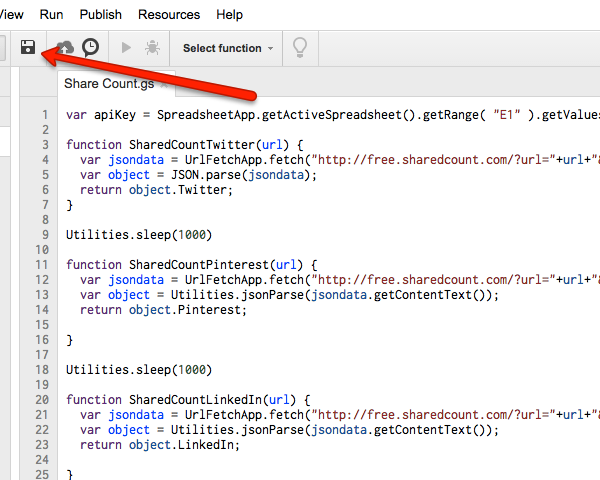Open the Publish menu
Viewport: 600px width, 480px height.
[x=100, y=15]
